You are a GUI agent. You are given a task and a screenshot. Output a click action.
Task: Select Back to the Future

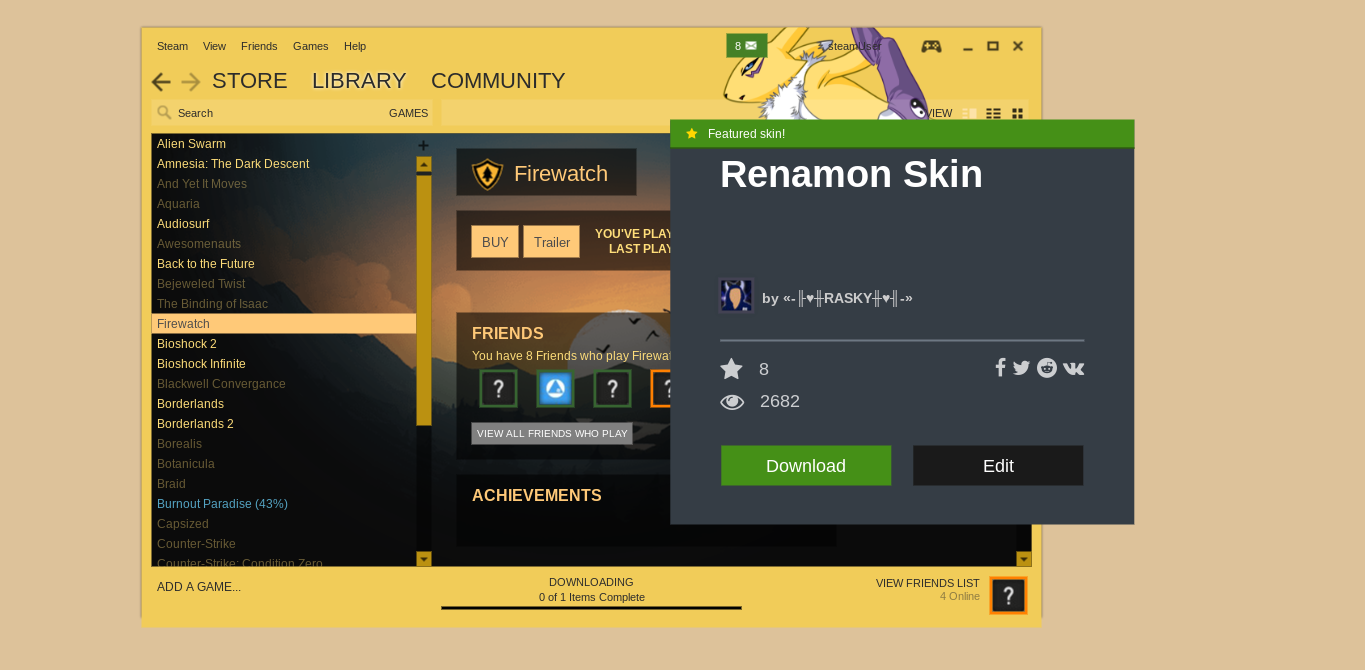pos(284,264)
